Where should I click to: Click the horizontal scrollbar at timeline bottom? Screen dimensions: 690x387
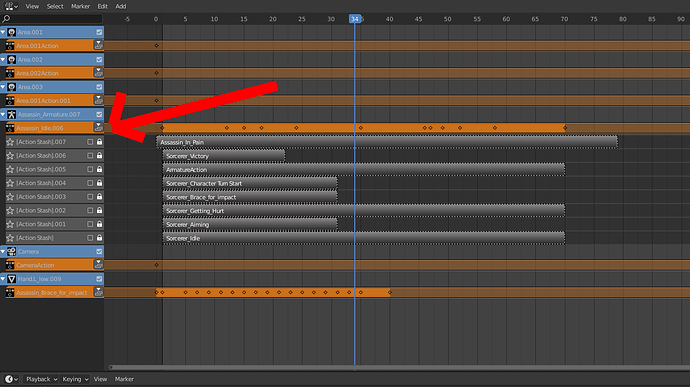tap(399, 367)
